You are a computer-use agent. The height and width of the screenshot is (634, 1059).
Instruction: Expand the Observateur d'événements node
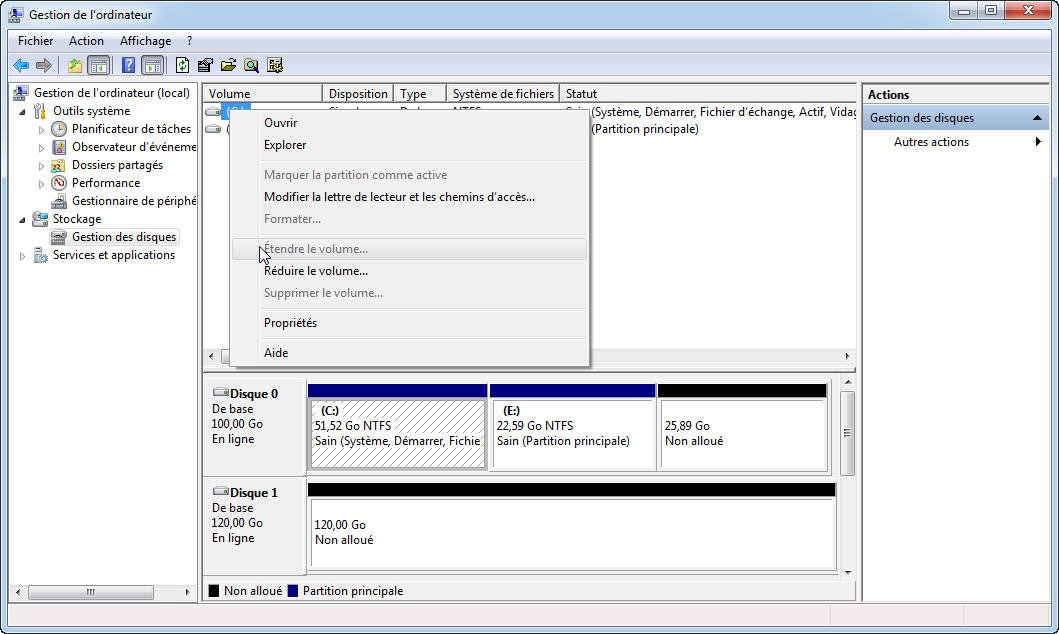[x=41, y=148]
